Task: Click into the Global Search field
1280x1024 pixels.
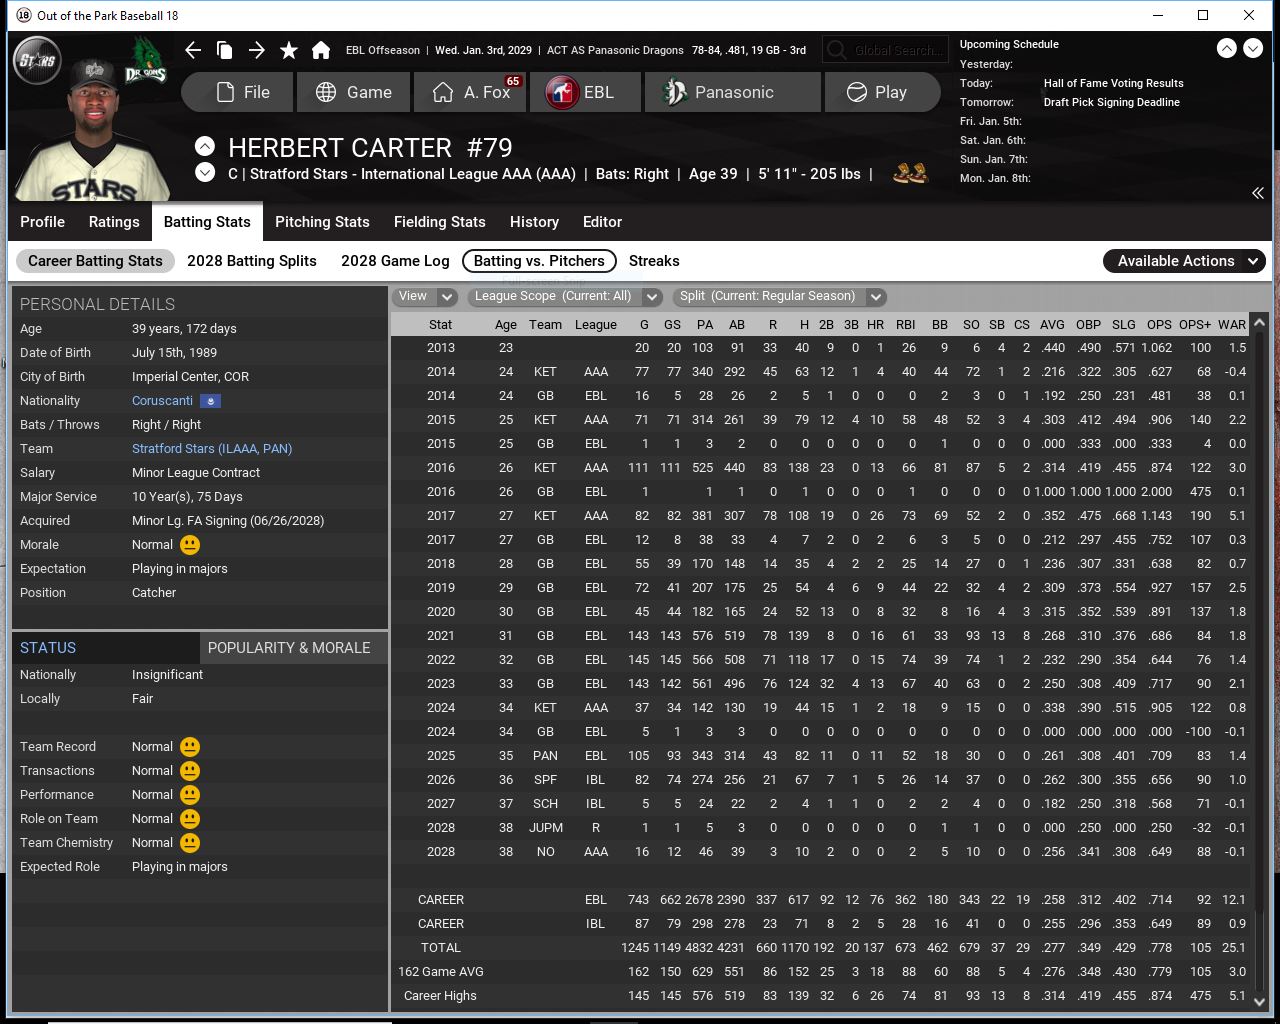Action: point(884,50)
